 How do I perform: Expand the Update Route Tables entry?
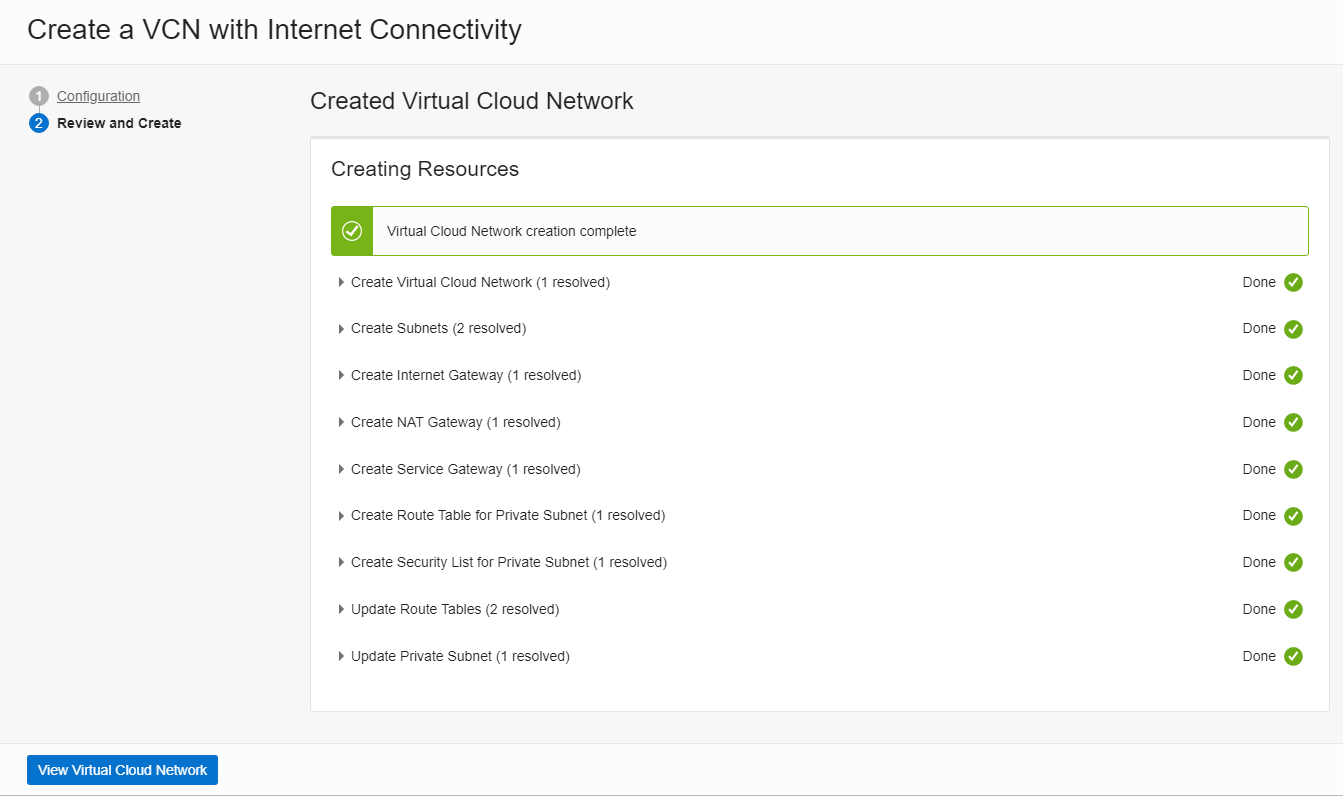[x=341, y=608]
